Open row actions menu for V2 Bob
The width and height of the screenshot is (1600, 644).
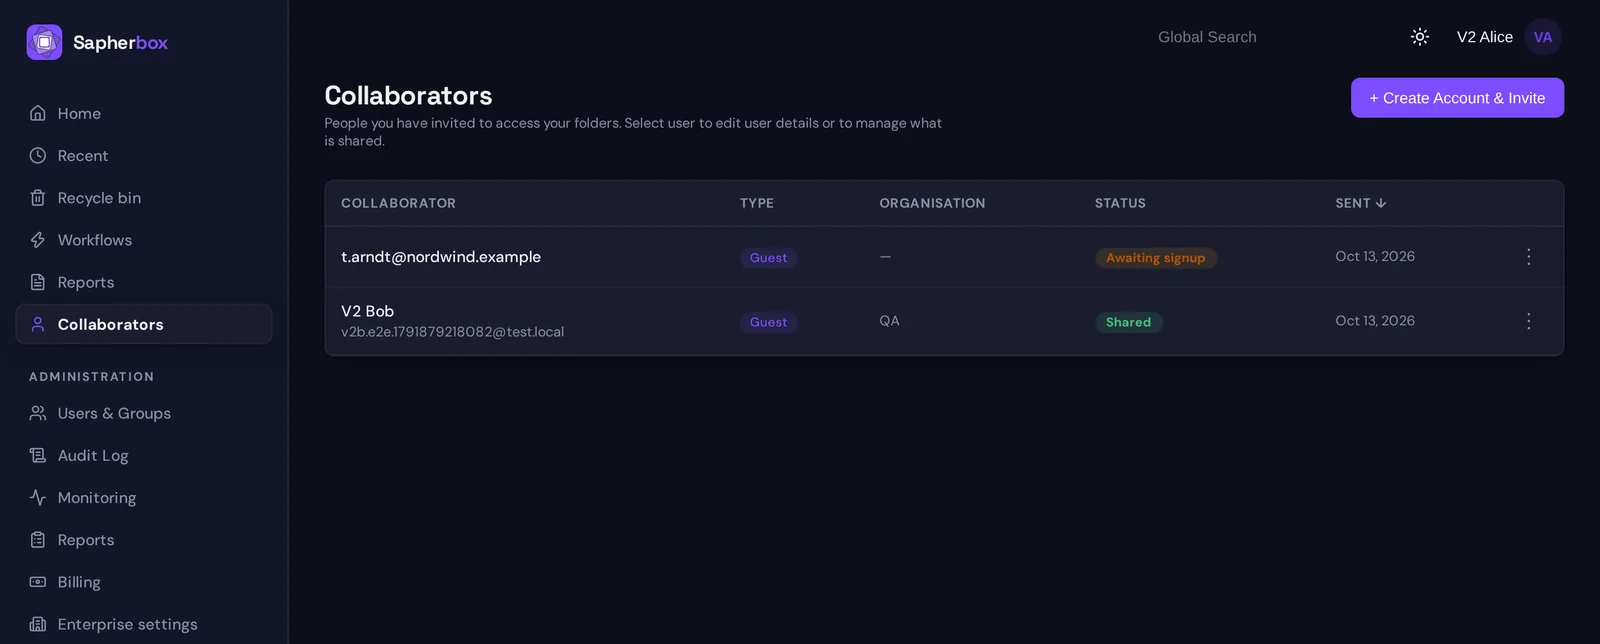pyautogui.click(x=1528, y=321)
